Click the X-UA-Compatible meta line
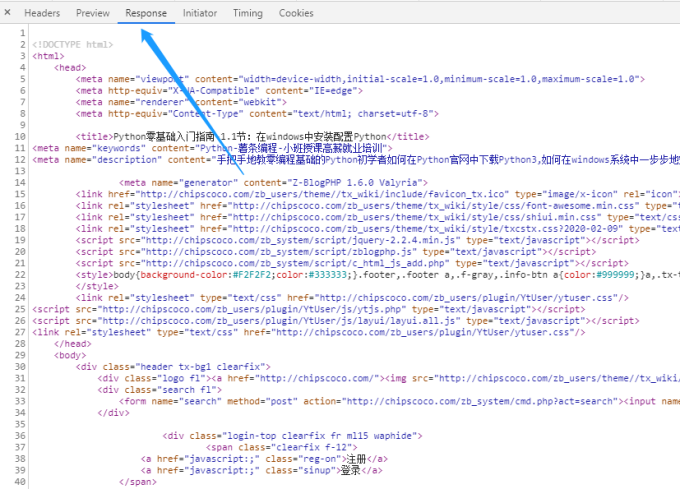 pos(219,91)
